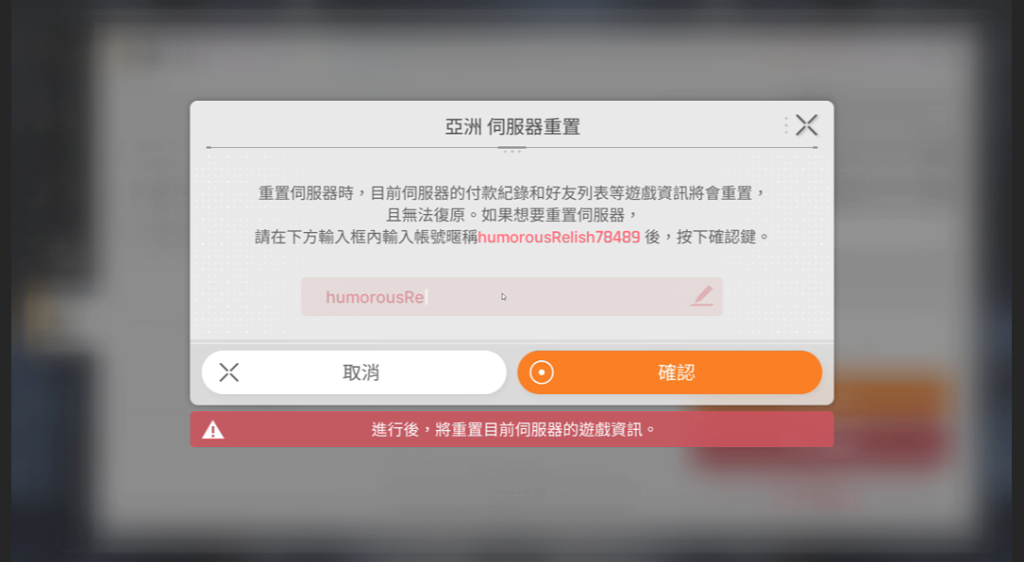Select the pink nickname humorousRelish78489 text
This screenshot has height=562, width=1024.
(x=559, y=237)
